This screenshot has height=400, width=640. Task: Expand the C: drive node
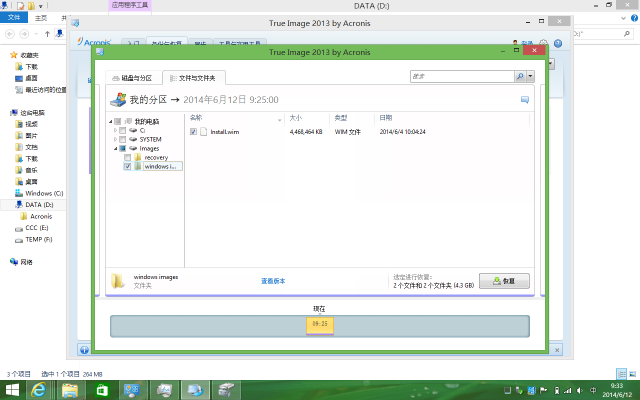115,130
